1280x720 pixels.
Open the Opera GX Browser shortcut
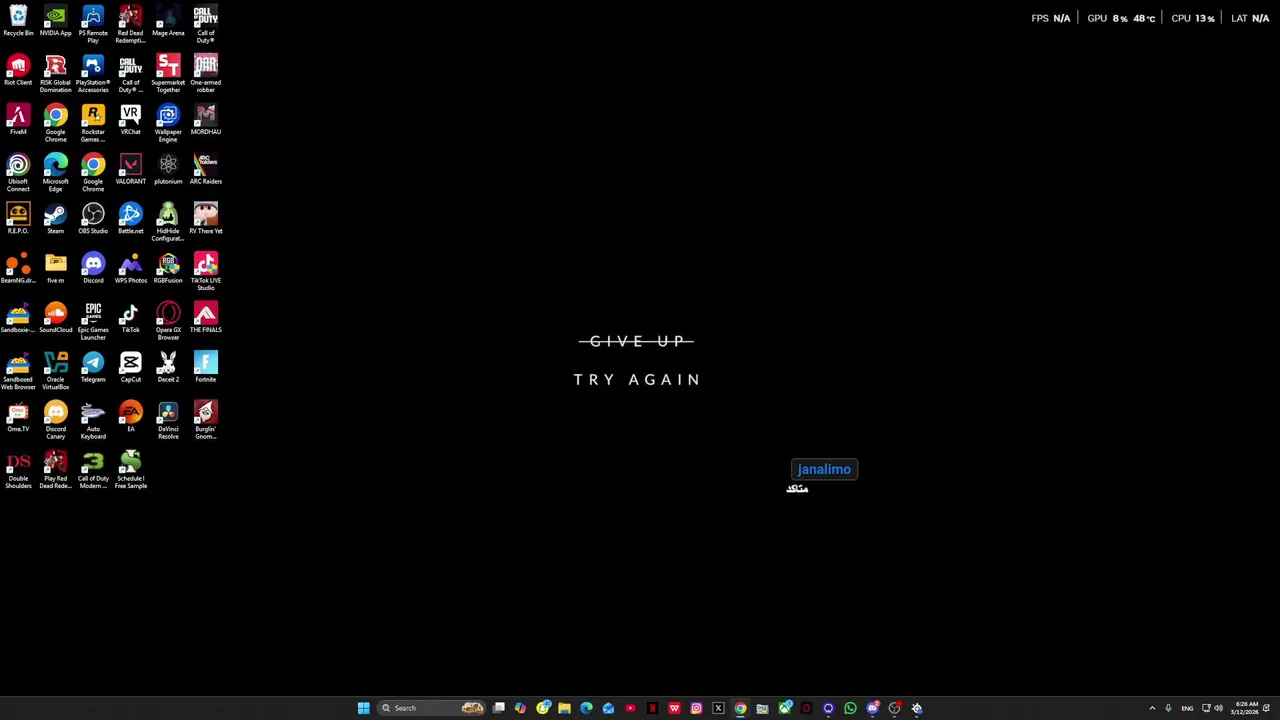pyautogui.click(x=168, y=322)
